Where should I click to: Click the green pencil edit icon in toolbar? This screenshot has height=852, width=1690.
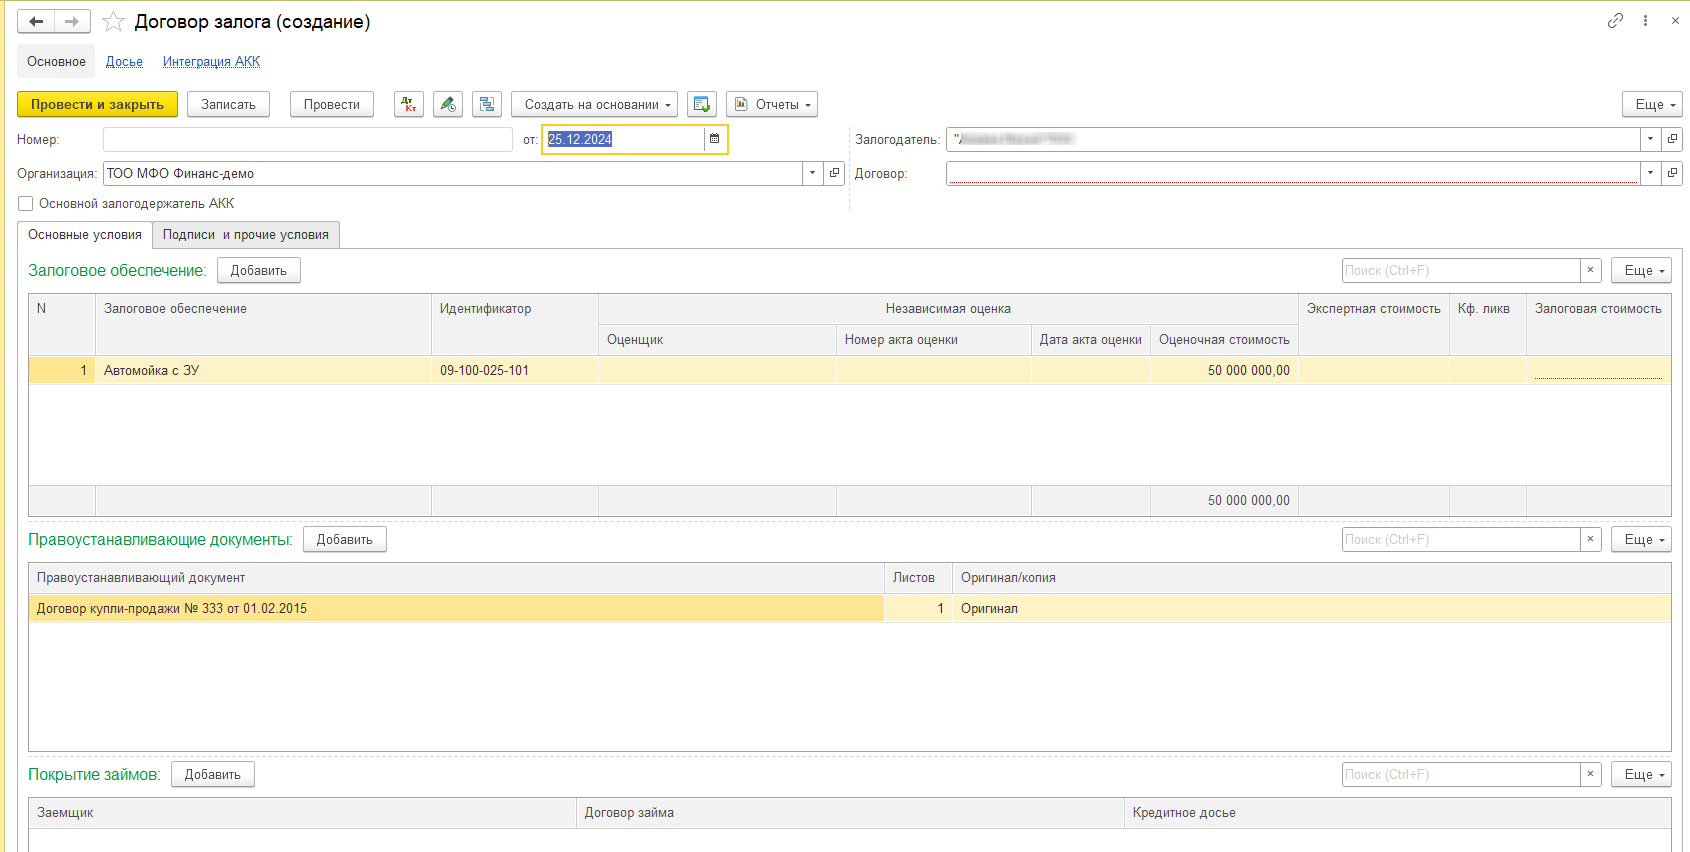tap(448, 104)
